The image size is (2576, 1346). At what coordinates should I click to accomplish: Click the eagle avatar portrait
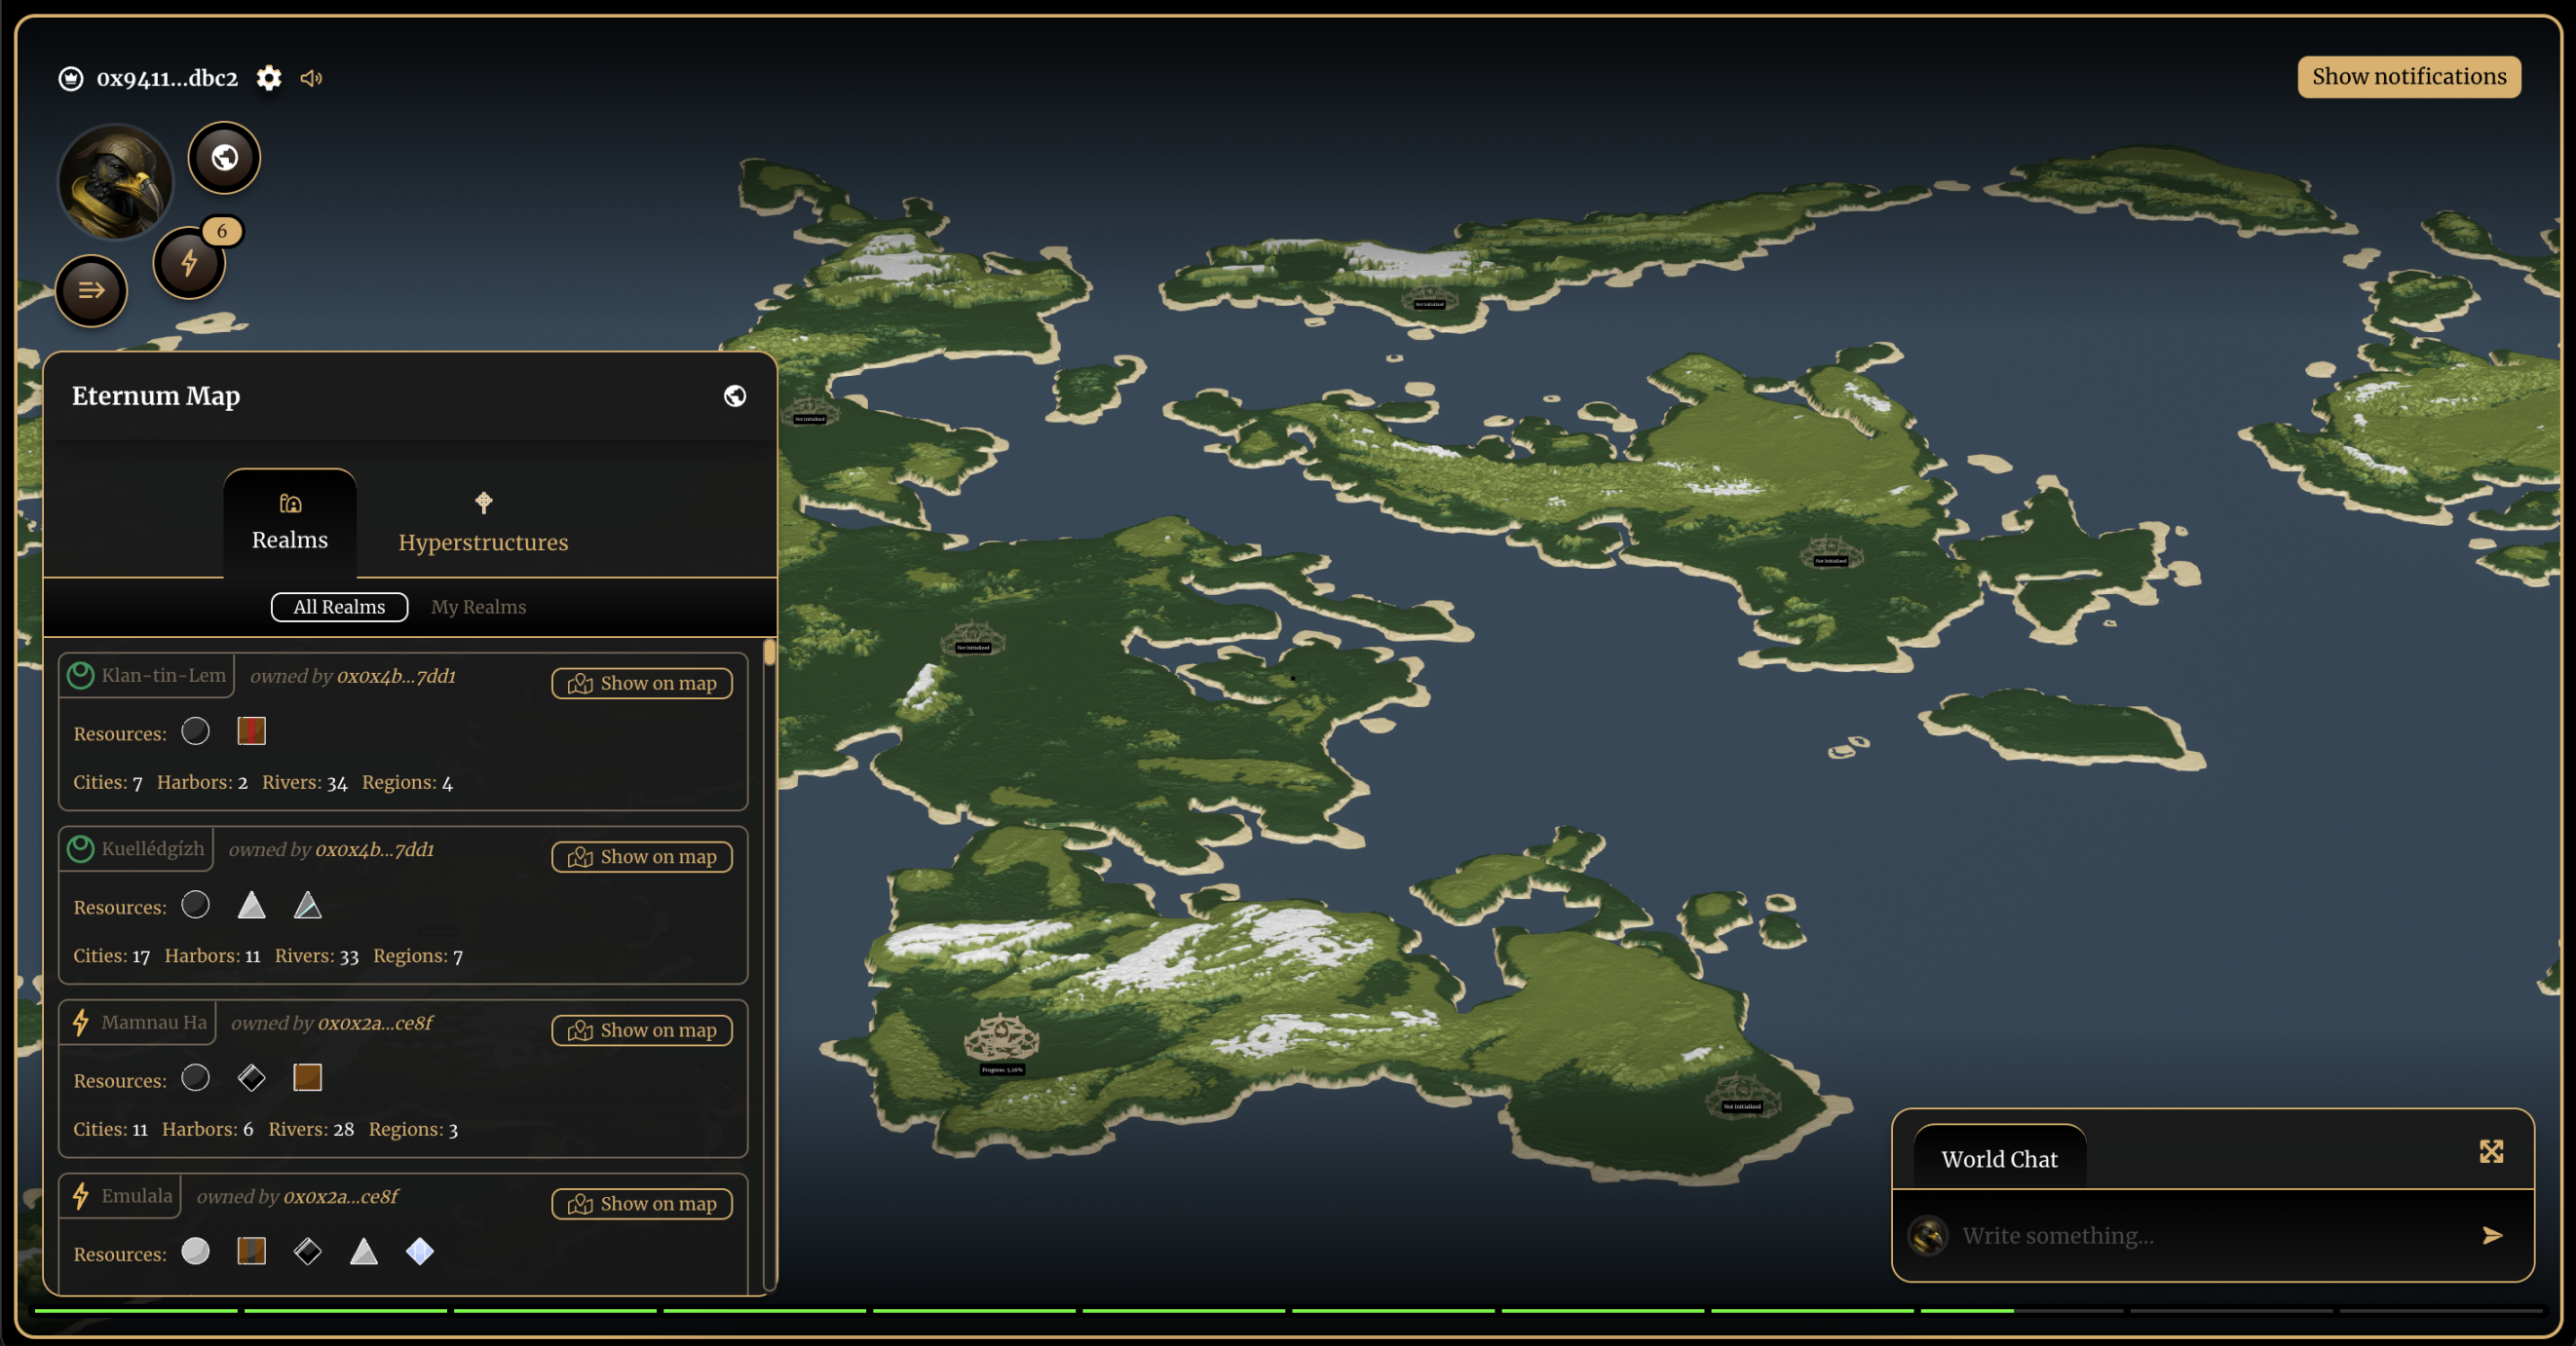point(115,182)
